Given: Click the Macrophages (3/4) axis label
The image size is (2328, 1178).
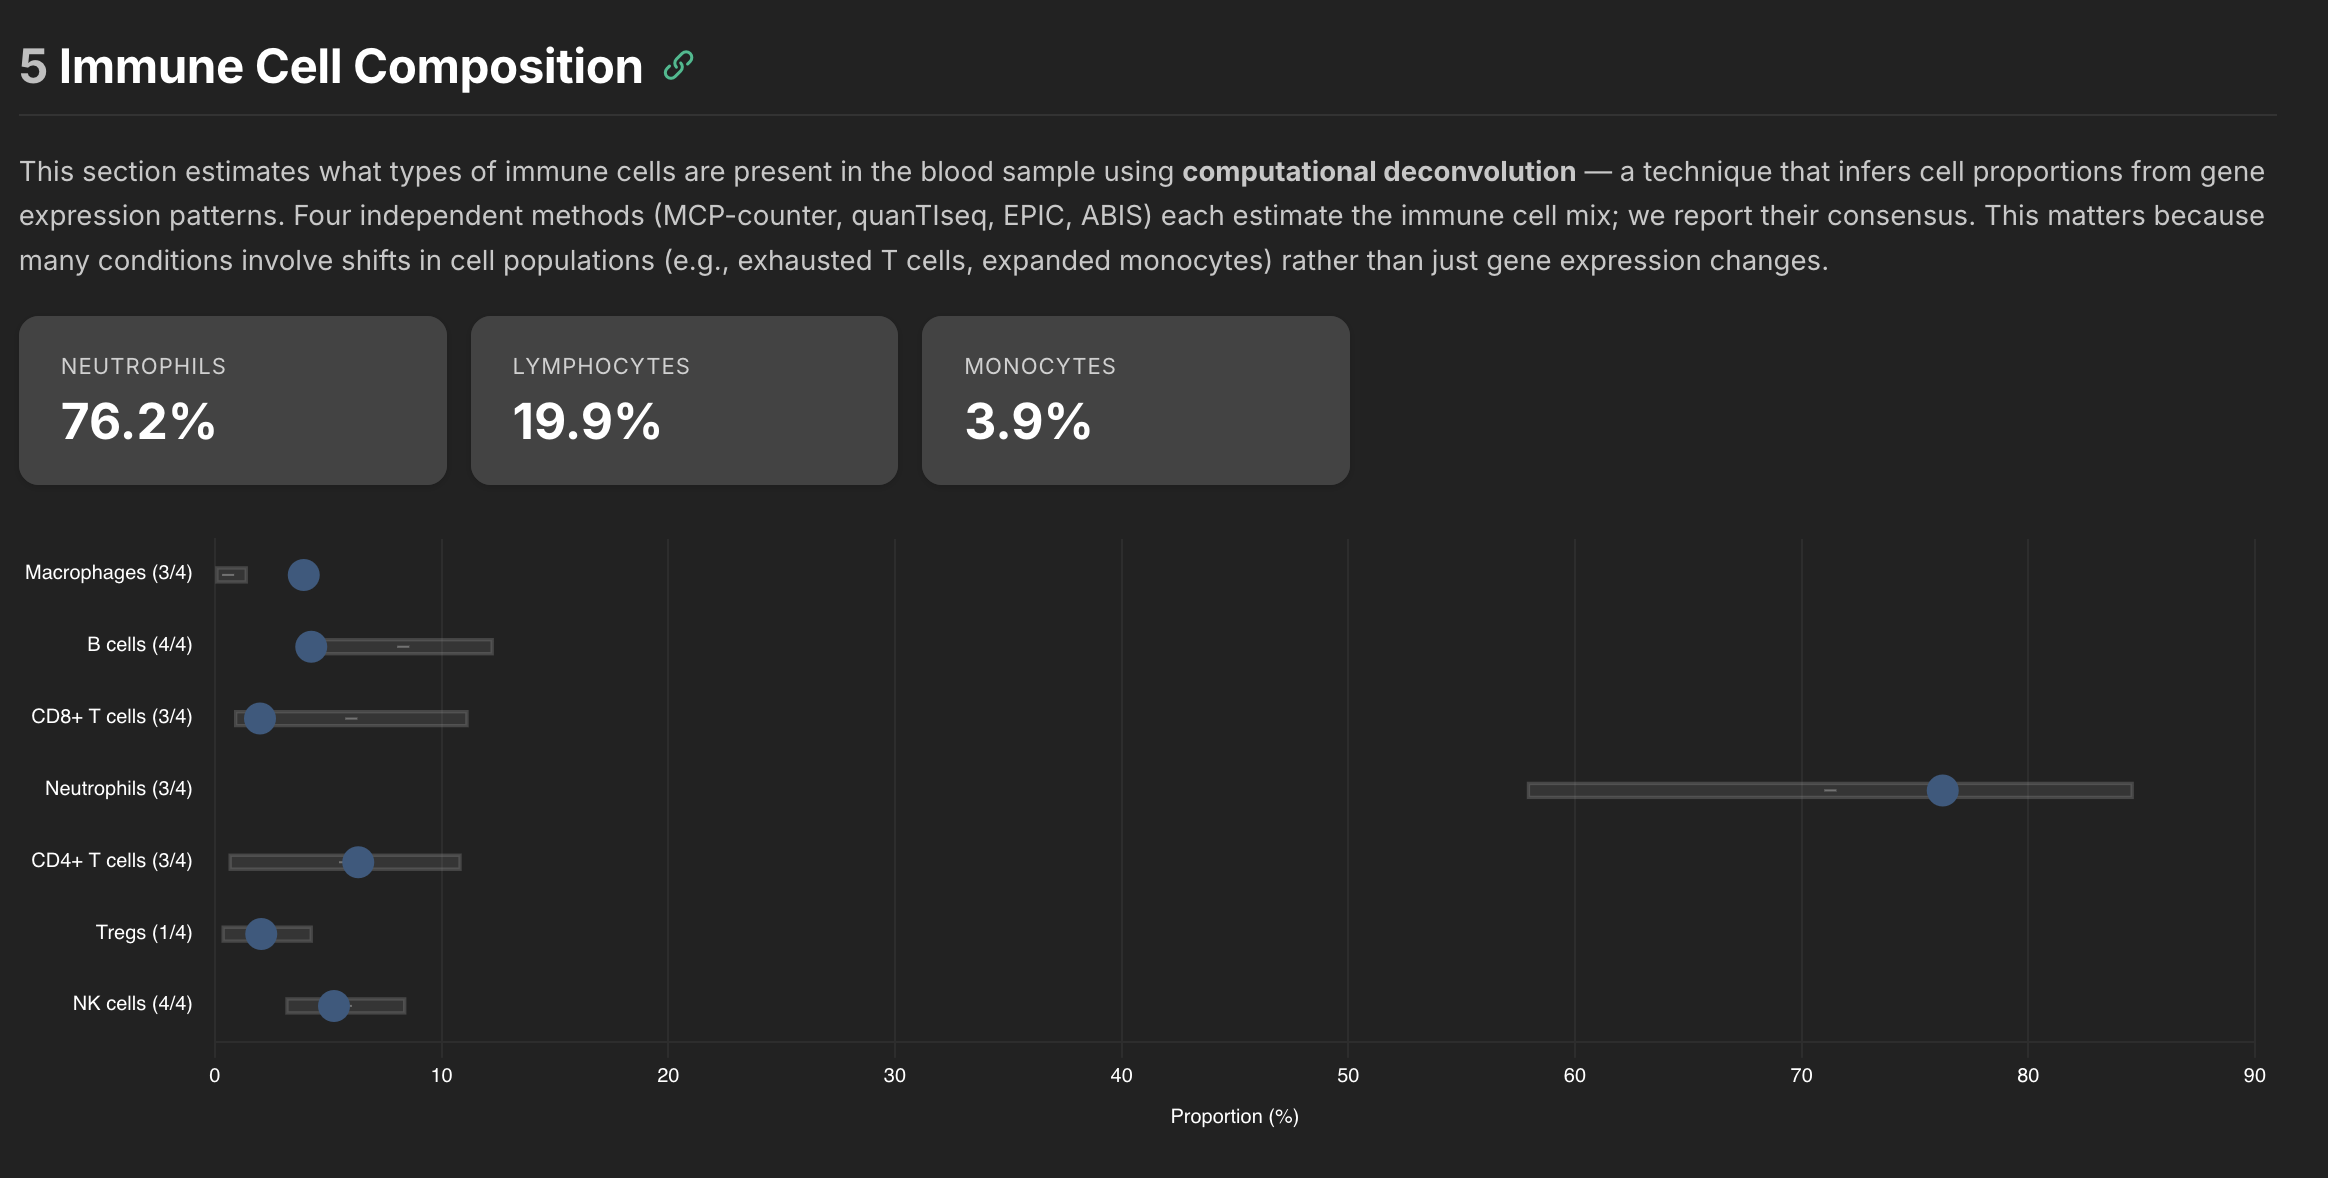Looking at the screenshot, I should tap(108, 573).
